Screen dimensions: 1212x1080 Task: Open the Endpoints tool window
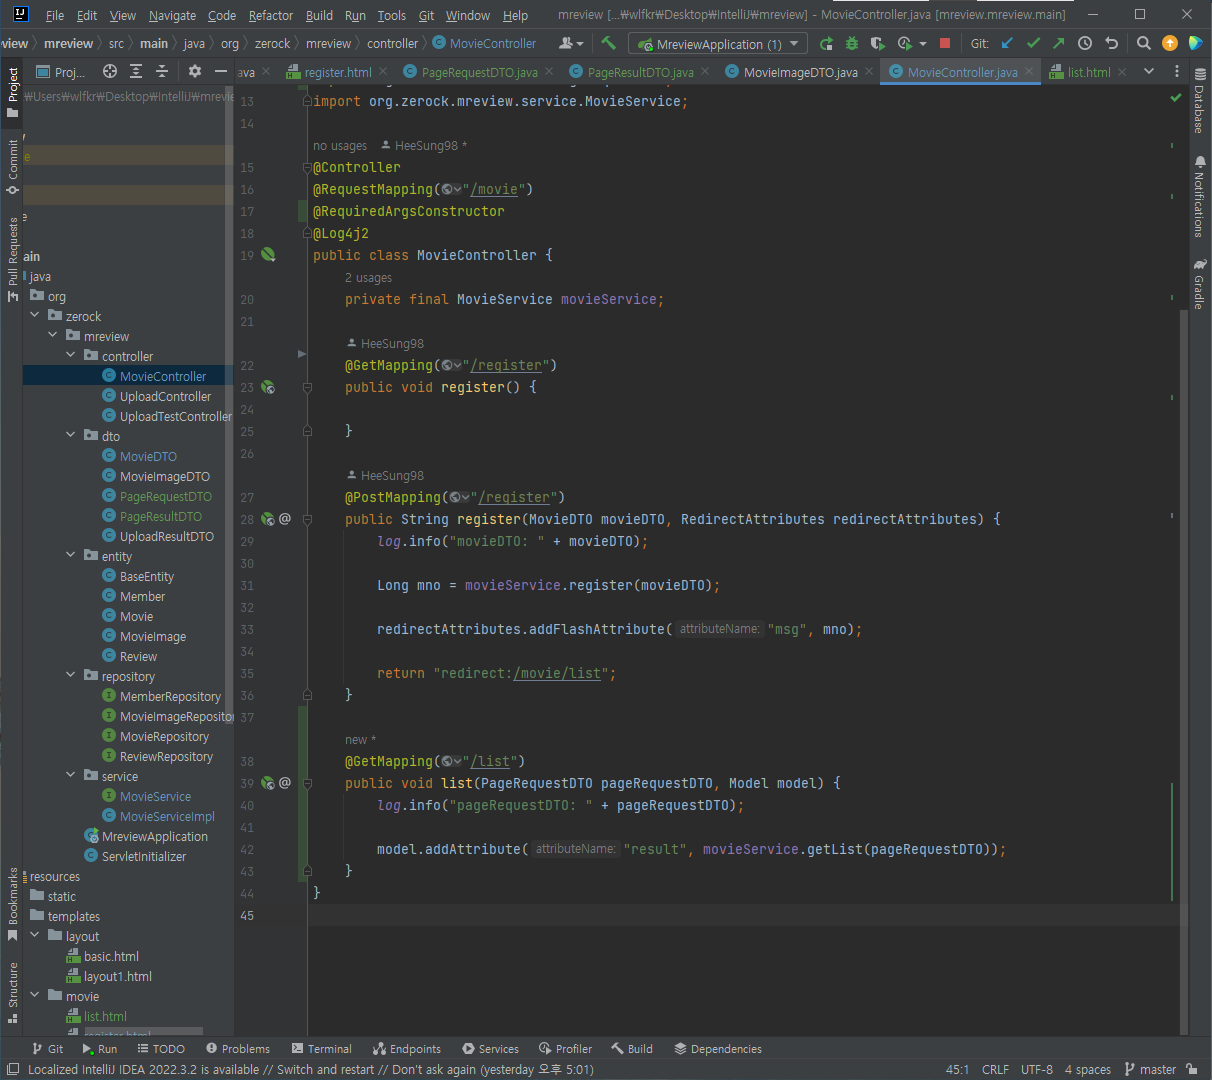406,1049
